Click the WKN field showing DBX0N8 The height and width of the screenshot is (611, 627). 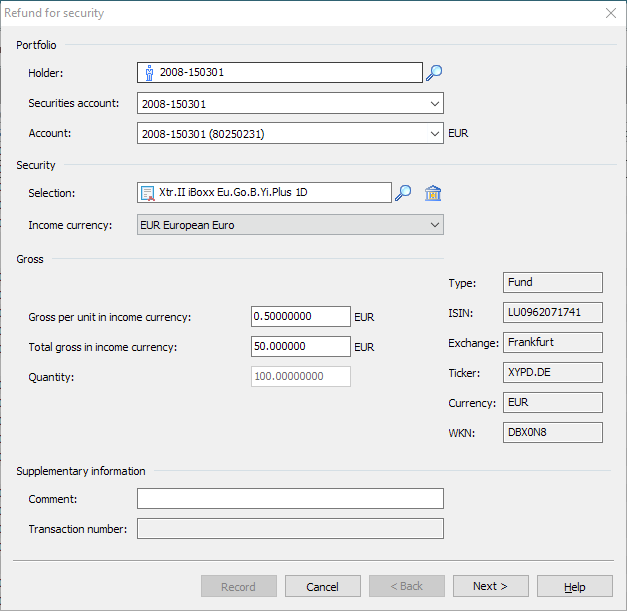[x=552, y=432]
